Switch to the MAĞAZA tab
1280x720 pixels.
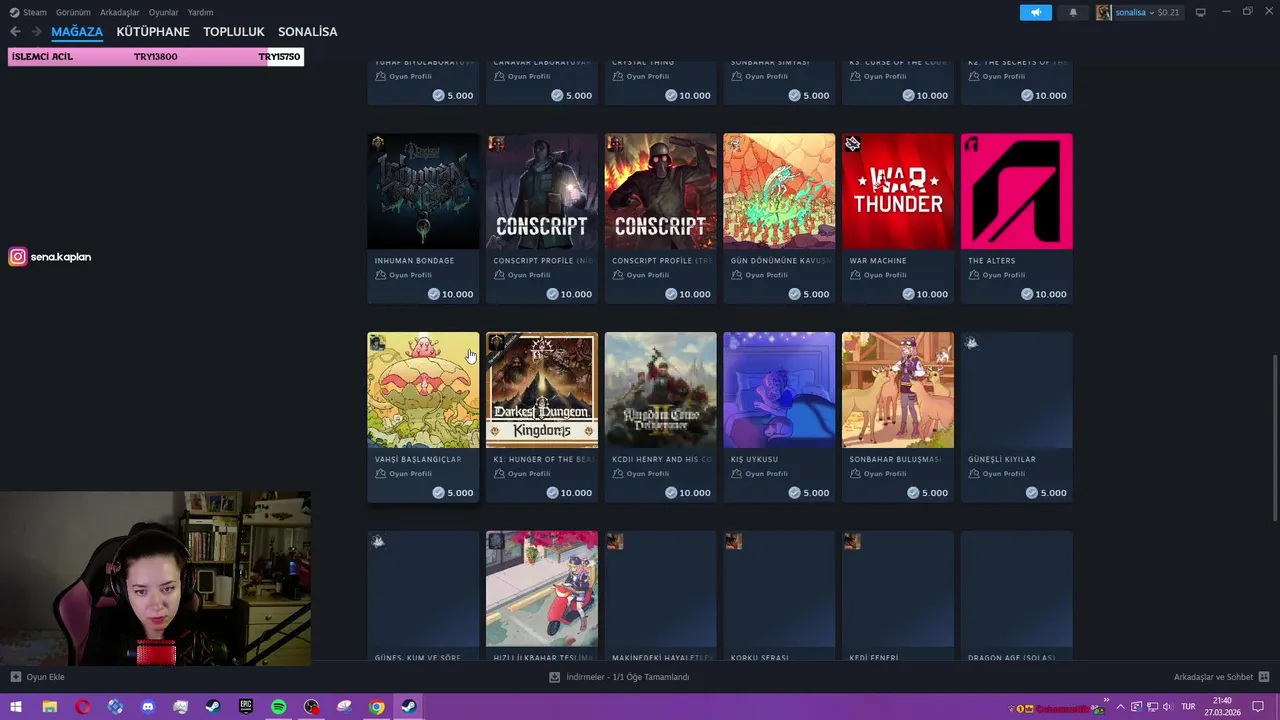tap(77, 32)
